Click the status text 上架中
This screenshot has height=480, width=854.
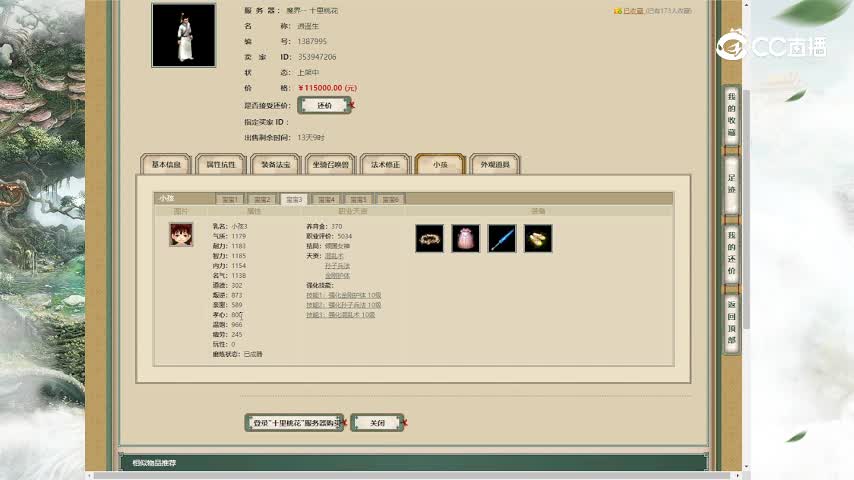point(308,72)
